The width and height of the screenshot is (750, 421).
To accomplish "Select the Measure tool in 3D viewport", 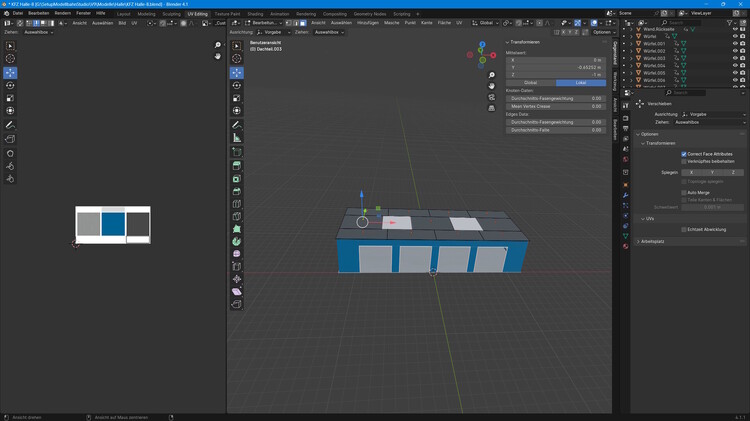I will pos(237,137).
